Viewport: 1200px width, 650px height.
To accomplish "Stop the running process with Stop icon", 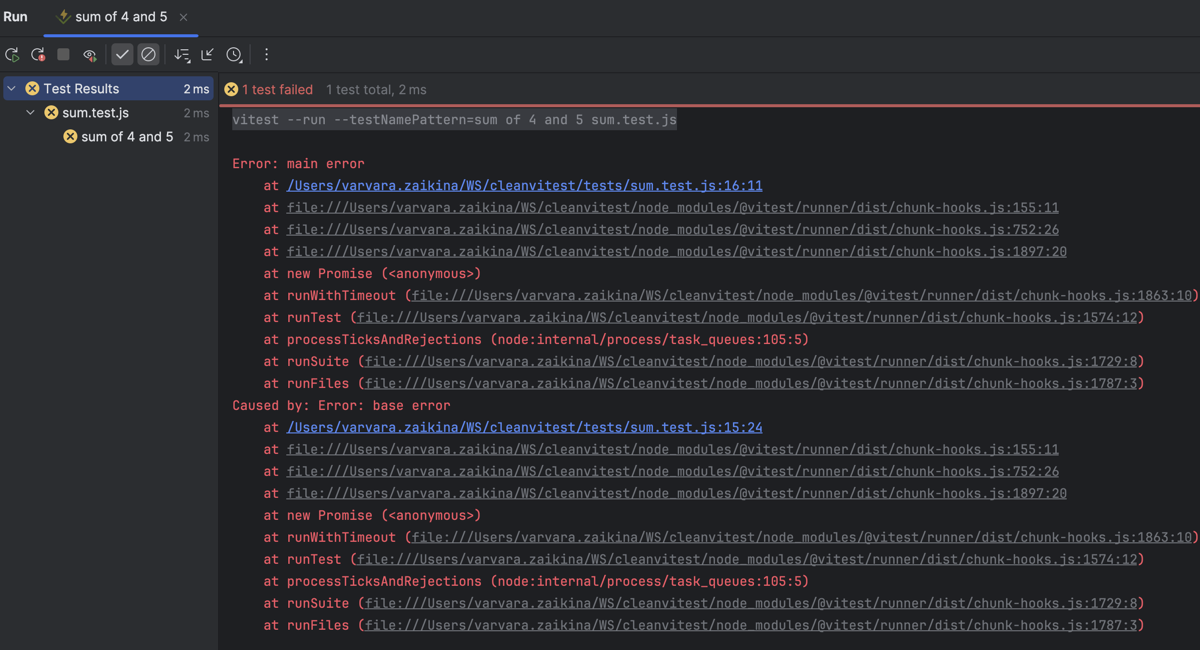I will (x=63, y=54).
